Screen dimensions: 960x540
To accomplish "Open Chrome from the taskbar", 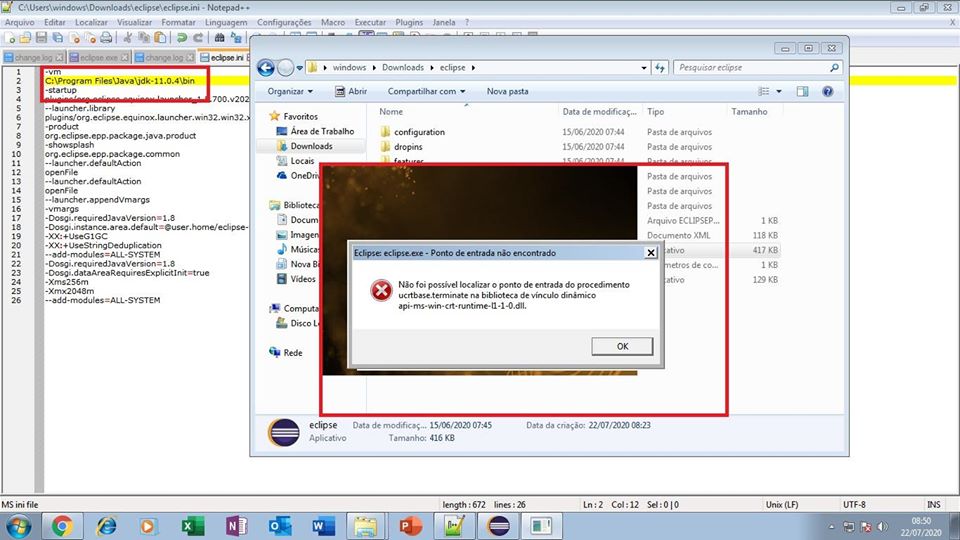I will click(62, 526).
